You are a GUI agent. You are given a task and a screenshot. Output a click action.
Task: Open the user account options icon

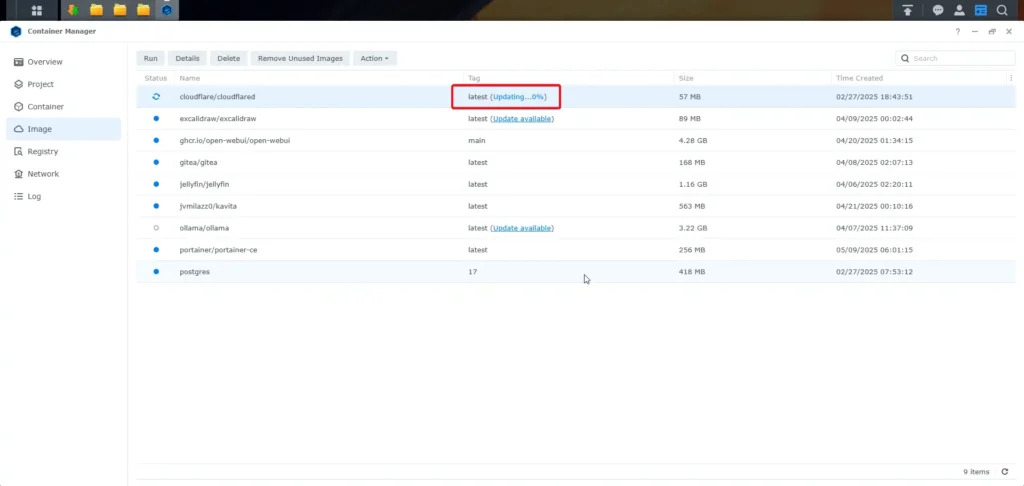click(959, 10)
